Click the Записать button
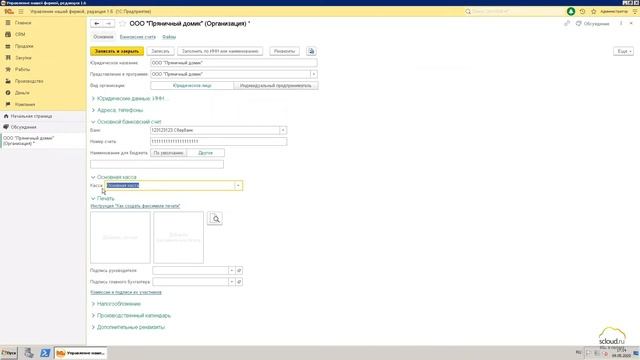This screenshot has height=360, width=640. pos(160,51)
